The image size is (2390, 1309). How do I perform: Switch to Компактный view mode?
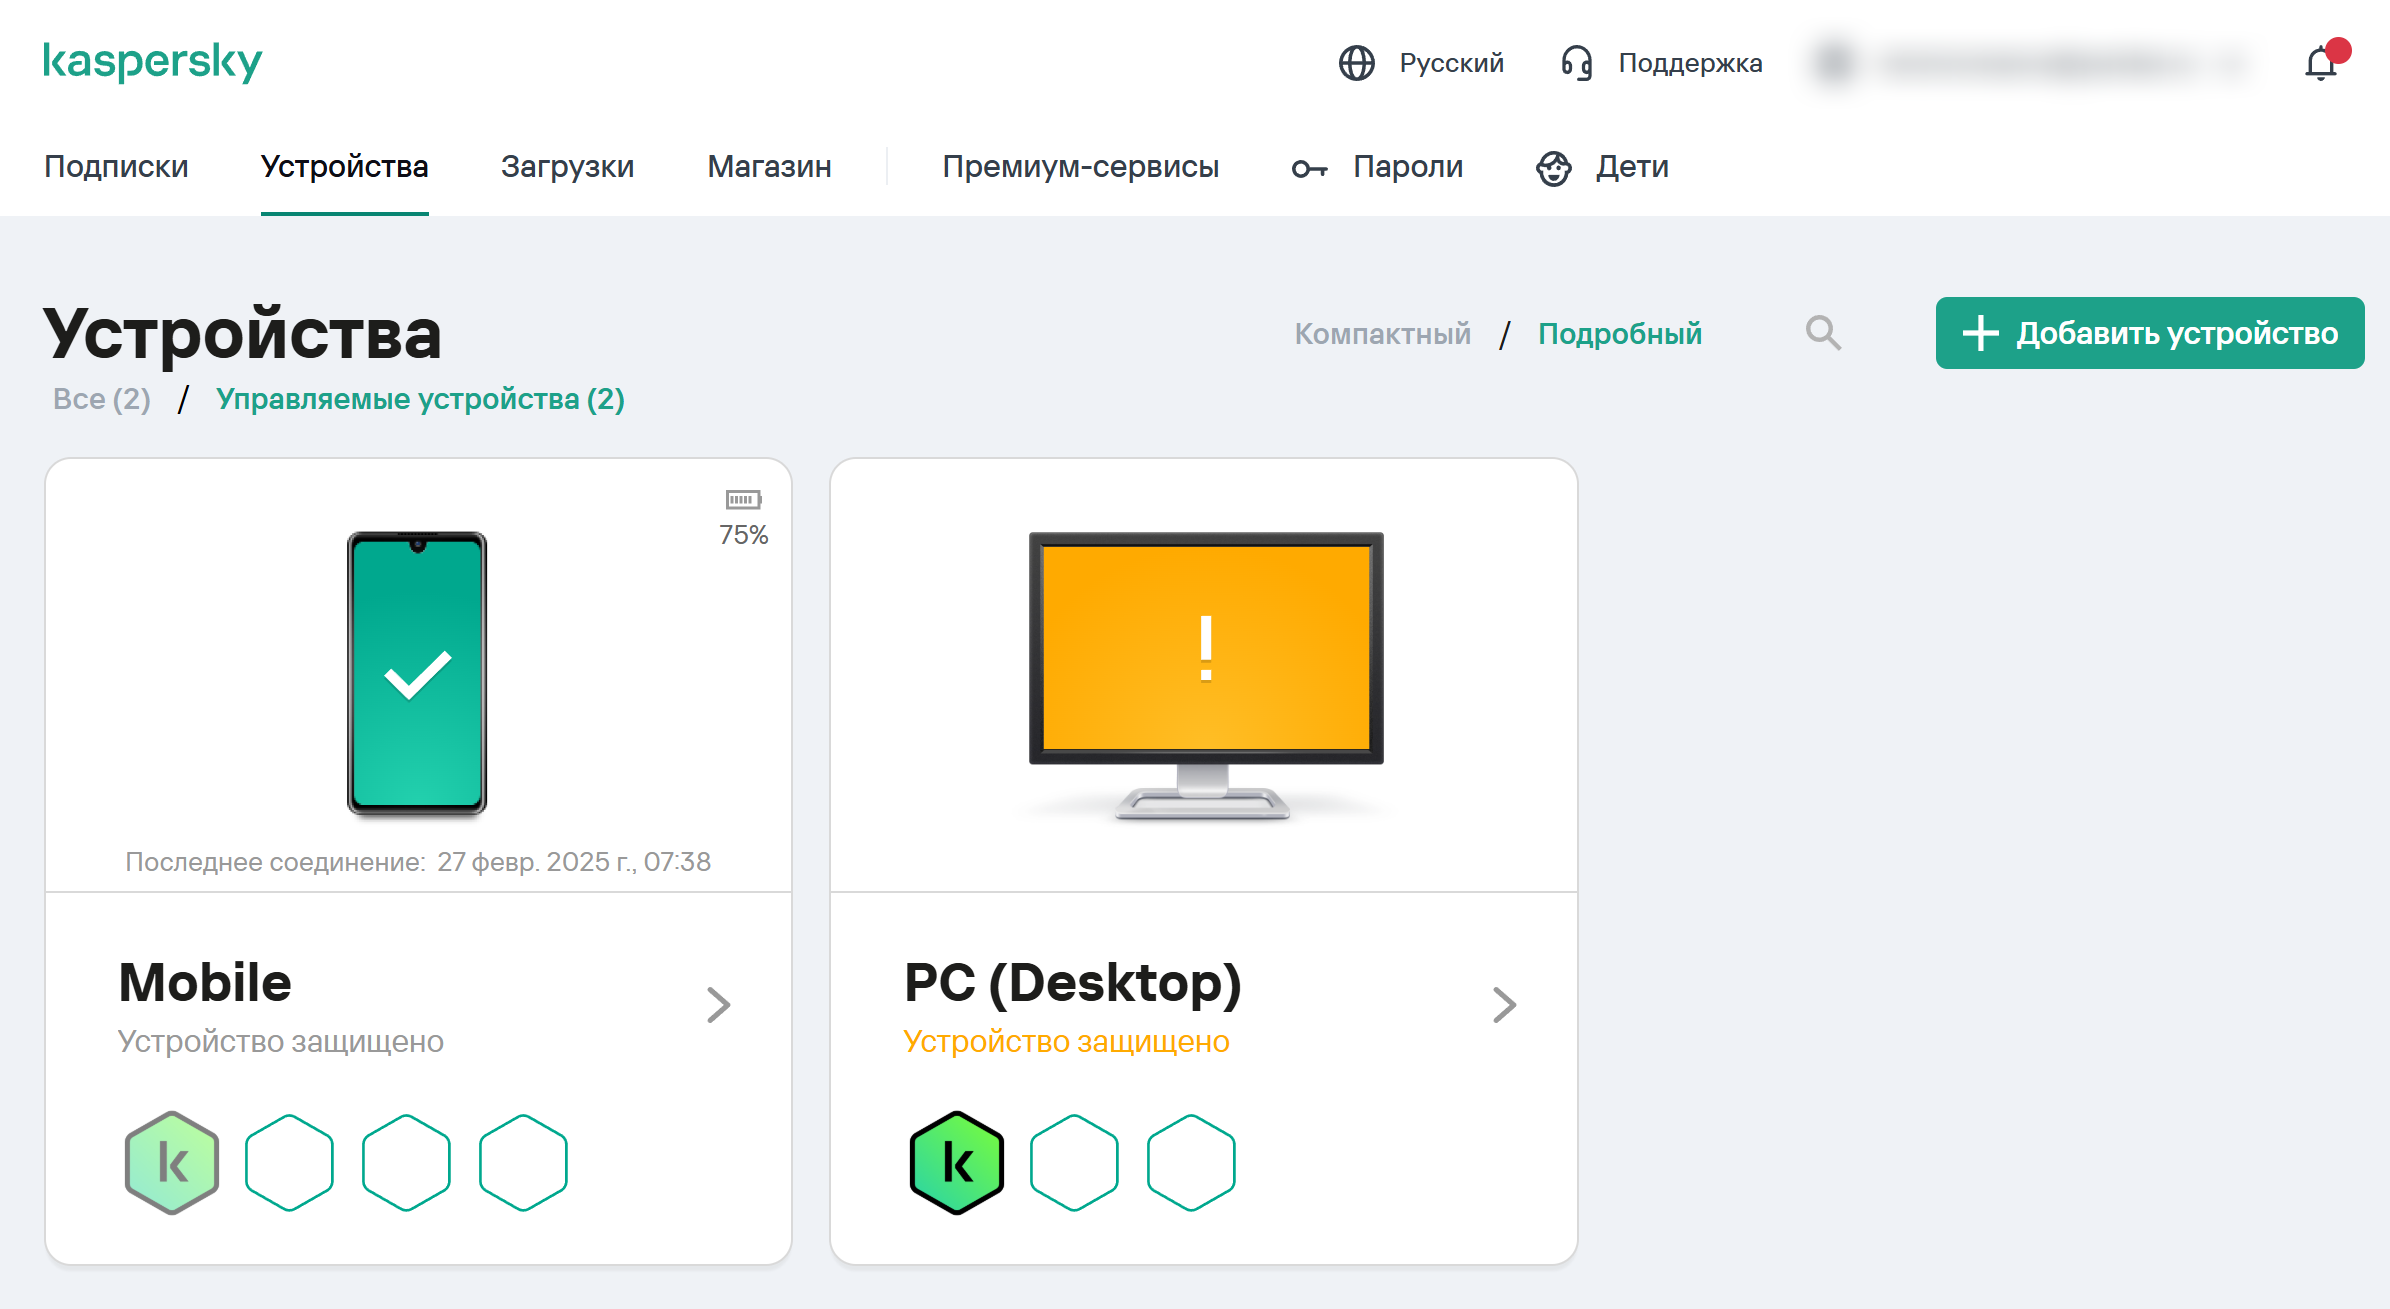(1382, 333)
